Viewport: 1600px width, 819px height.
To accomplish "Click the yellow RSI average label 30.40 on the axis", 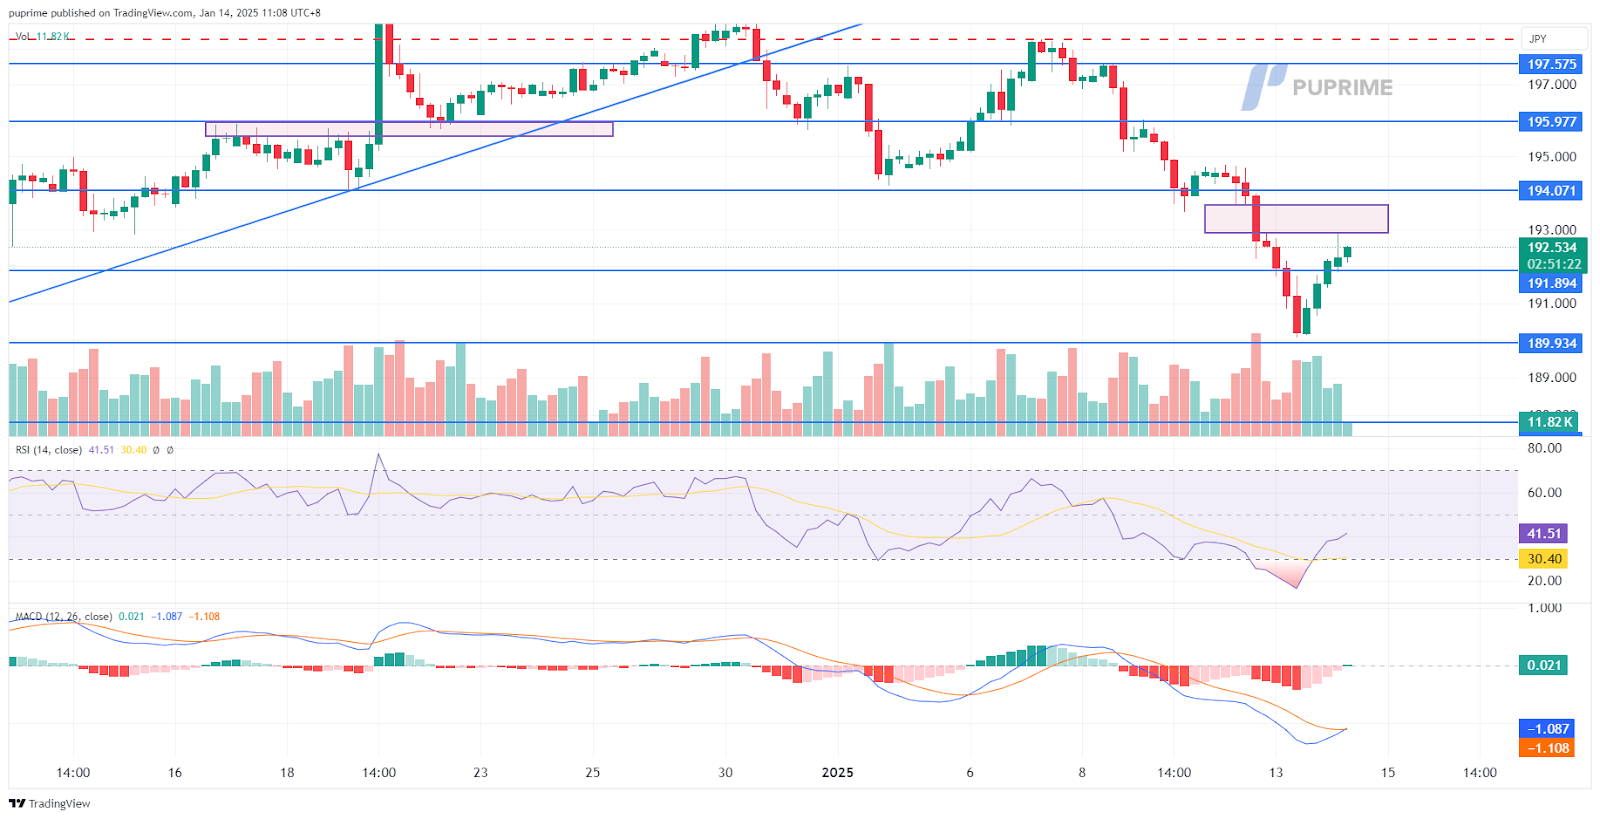I will (x=1543, y=559).
